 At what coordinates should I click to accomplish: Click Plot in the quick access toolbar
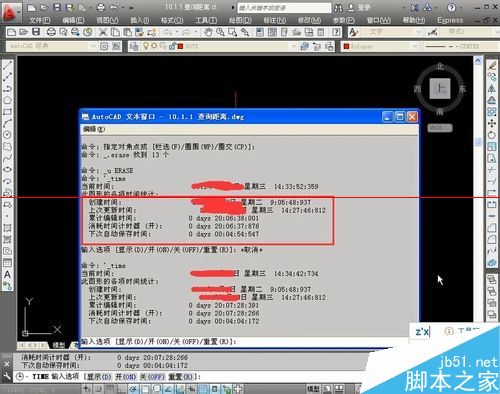point(101,7)
